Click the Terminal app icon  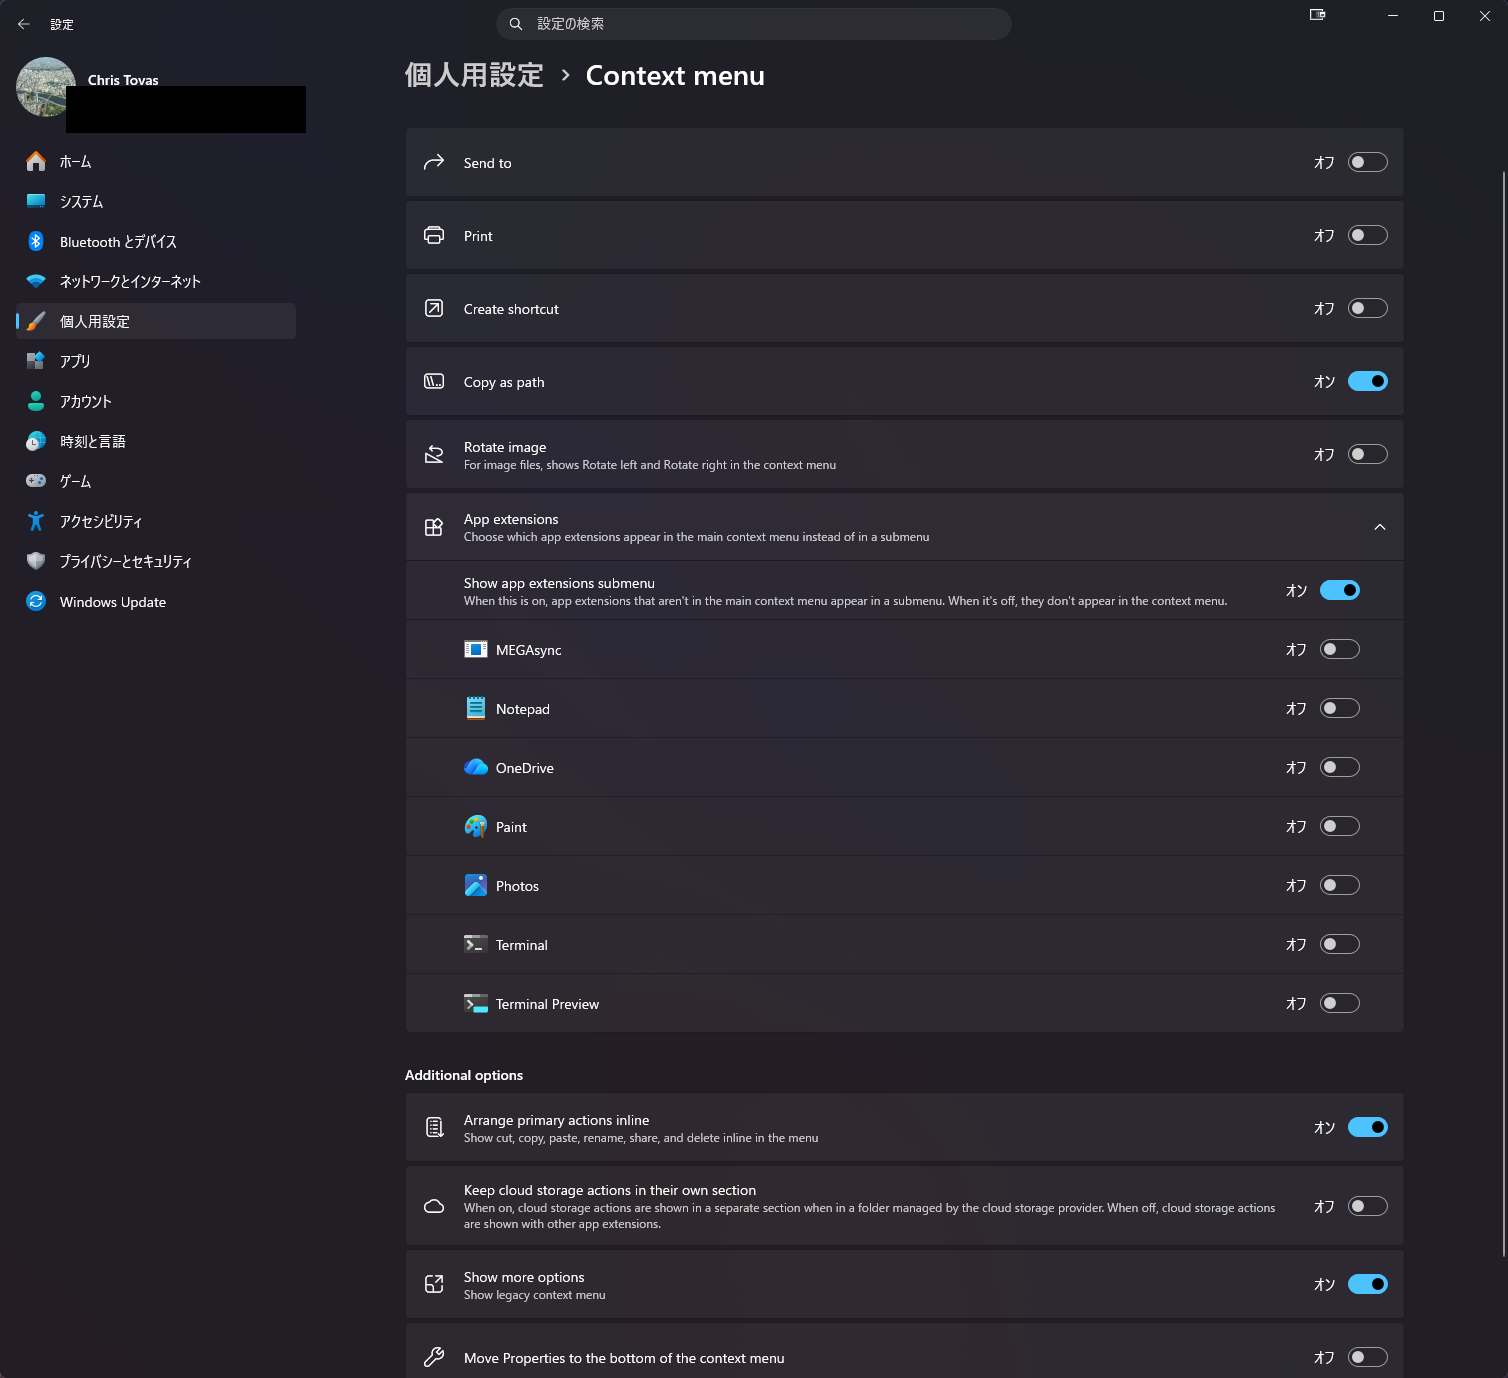point(476,944)
